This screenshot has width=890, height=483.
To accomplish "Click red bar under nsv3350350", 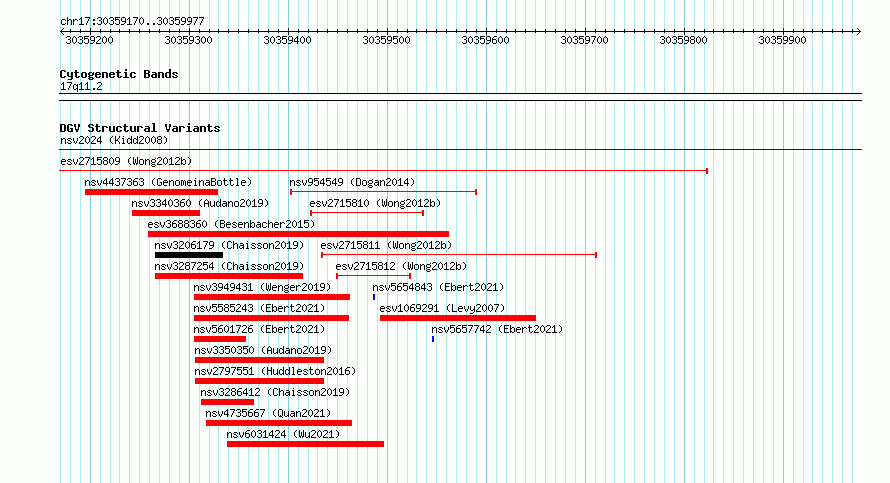I will pyautogui.click(x=259, y=360).
